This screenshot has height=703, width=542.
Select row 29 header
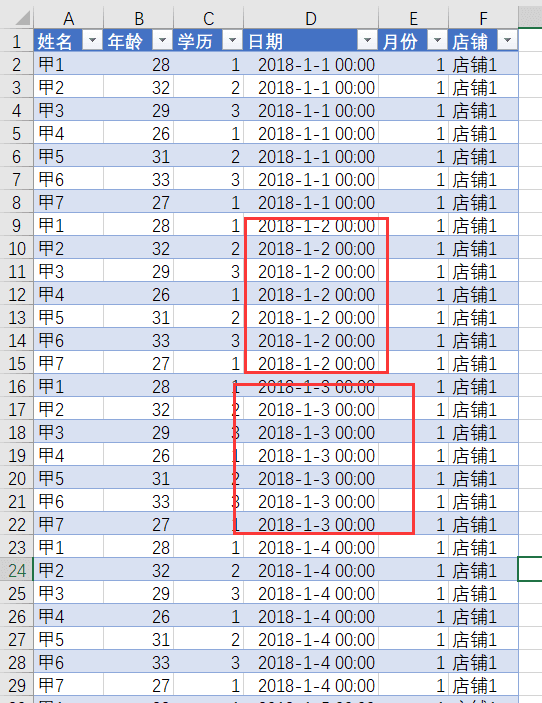click(17, 685)
